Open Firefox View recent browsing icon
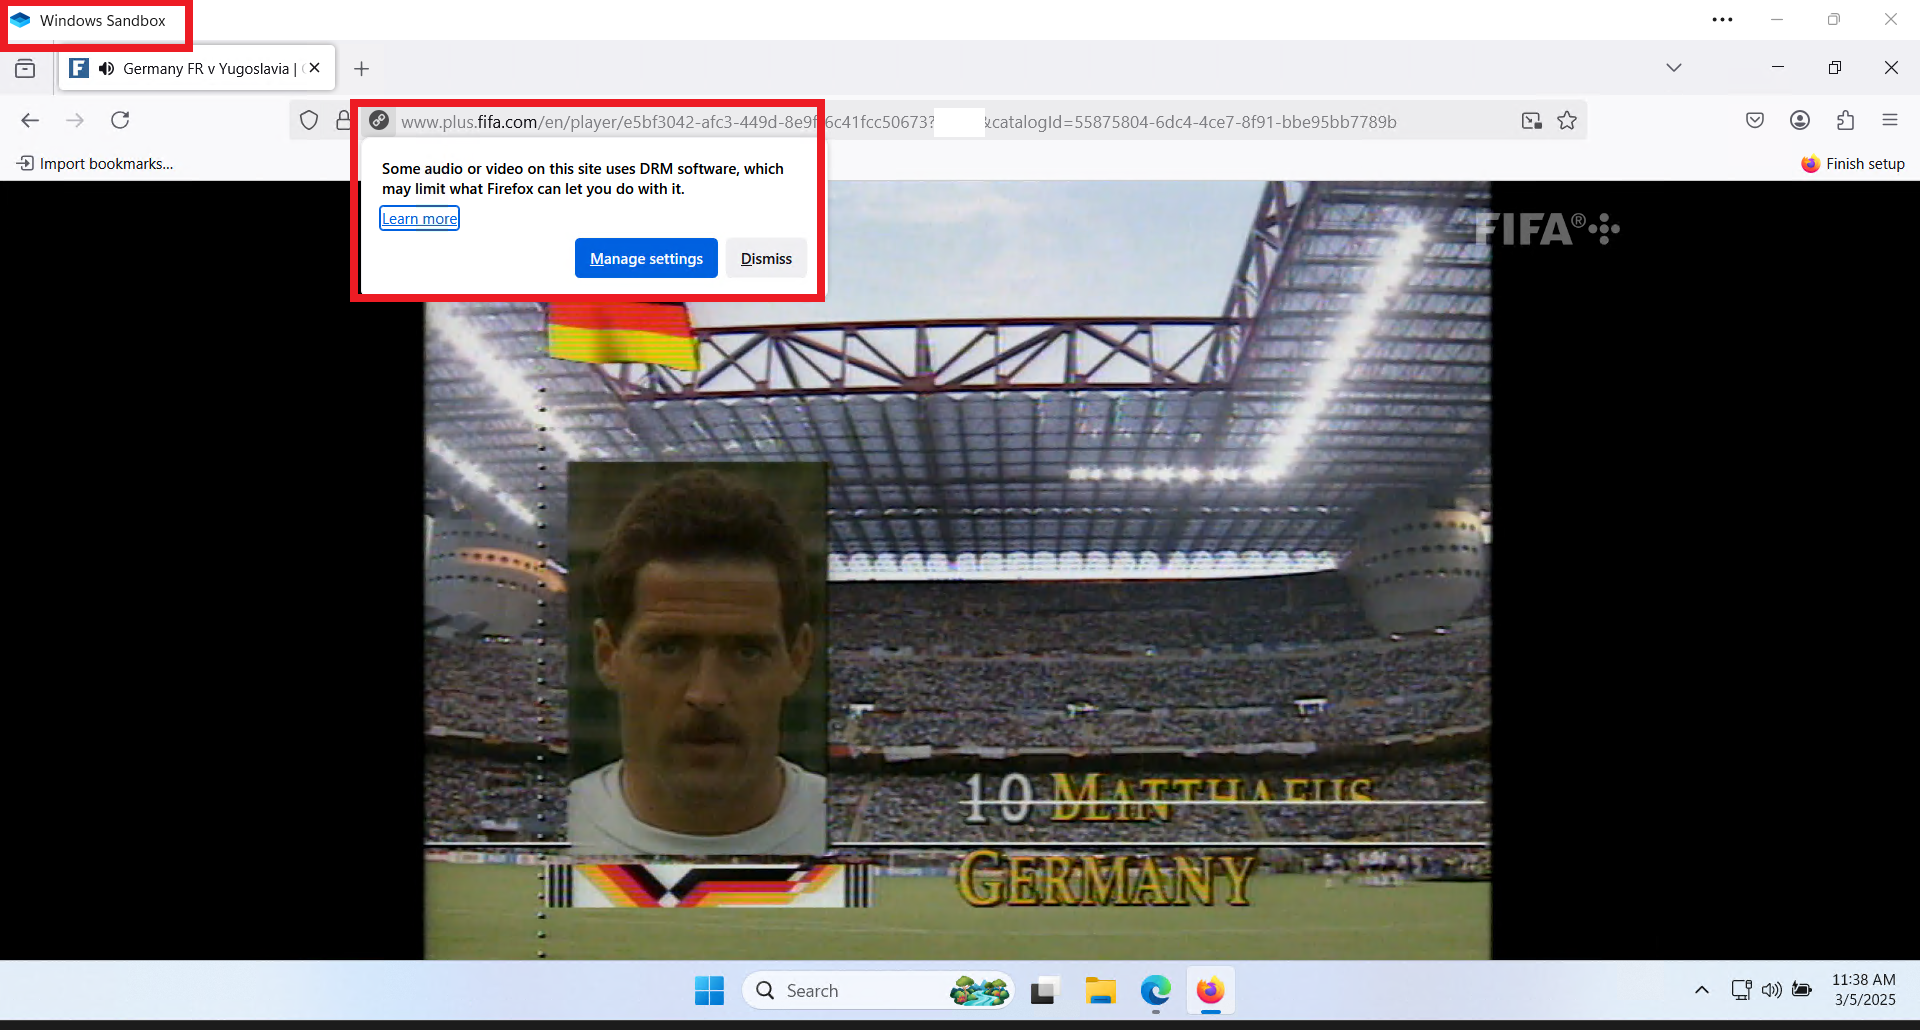 click(25, 68)
